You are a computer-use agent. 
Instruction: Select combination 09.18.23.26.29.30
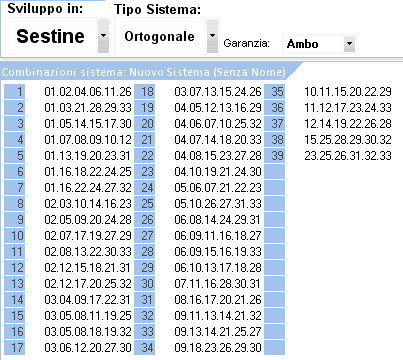click(218, 348)
